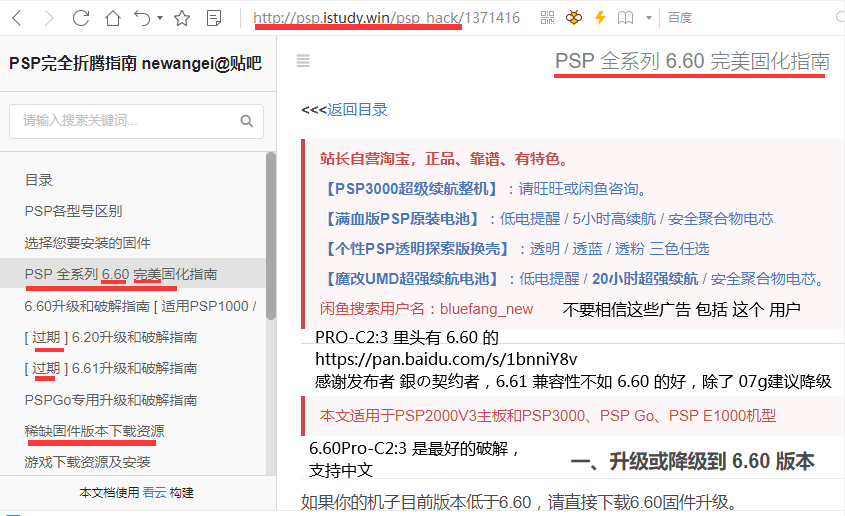
Task: Click the sidebar vertical scrollbar
Action: [271, 236]
